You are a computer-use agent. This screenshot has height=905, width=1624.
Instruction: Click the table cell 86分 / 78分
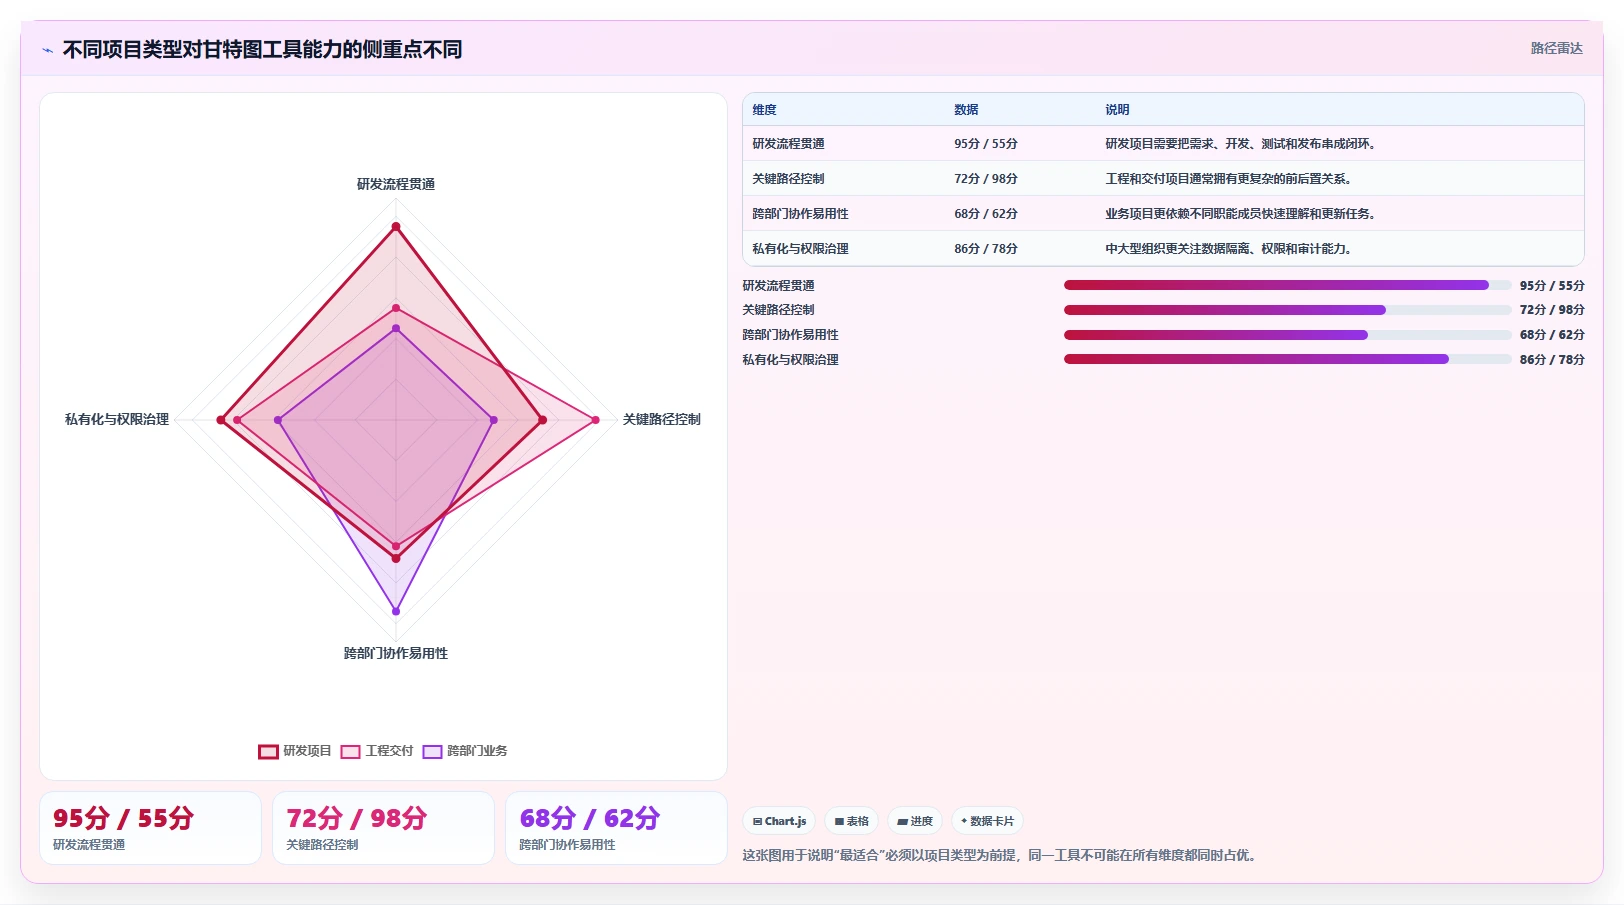[x=986, y=249]
